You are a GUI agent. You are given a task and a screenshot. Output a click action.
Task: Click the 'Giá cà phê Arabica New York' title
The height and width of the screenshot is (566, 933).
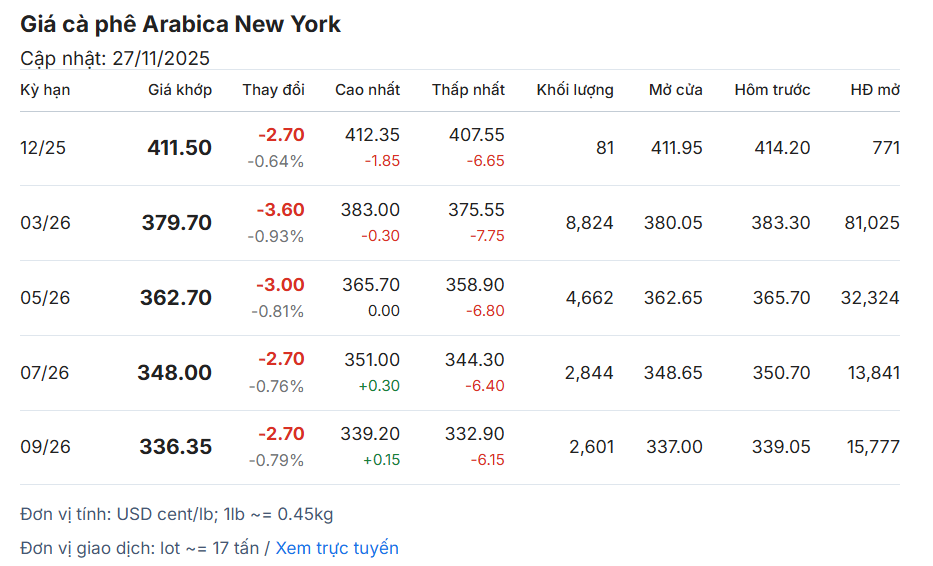point(180,24)
